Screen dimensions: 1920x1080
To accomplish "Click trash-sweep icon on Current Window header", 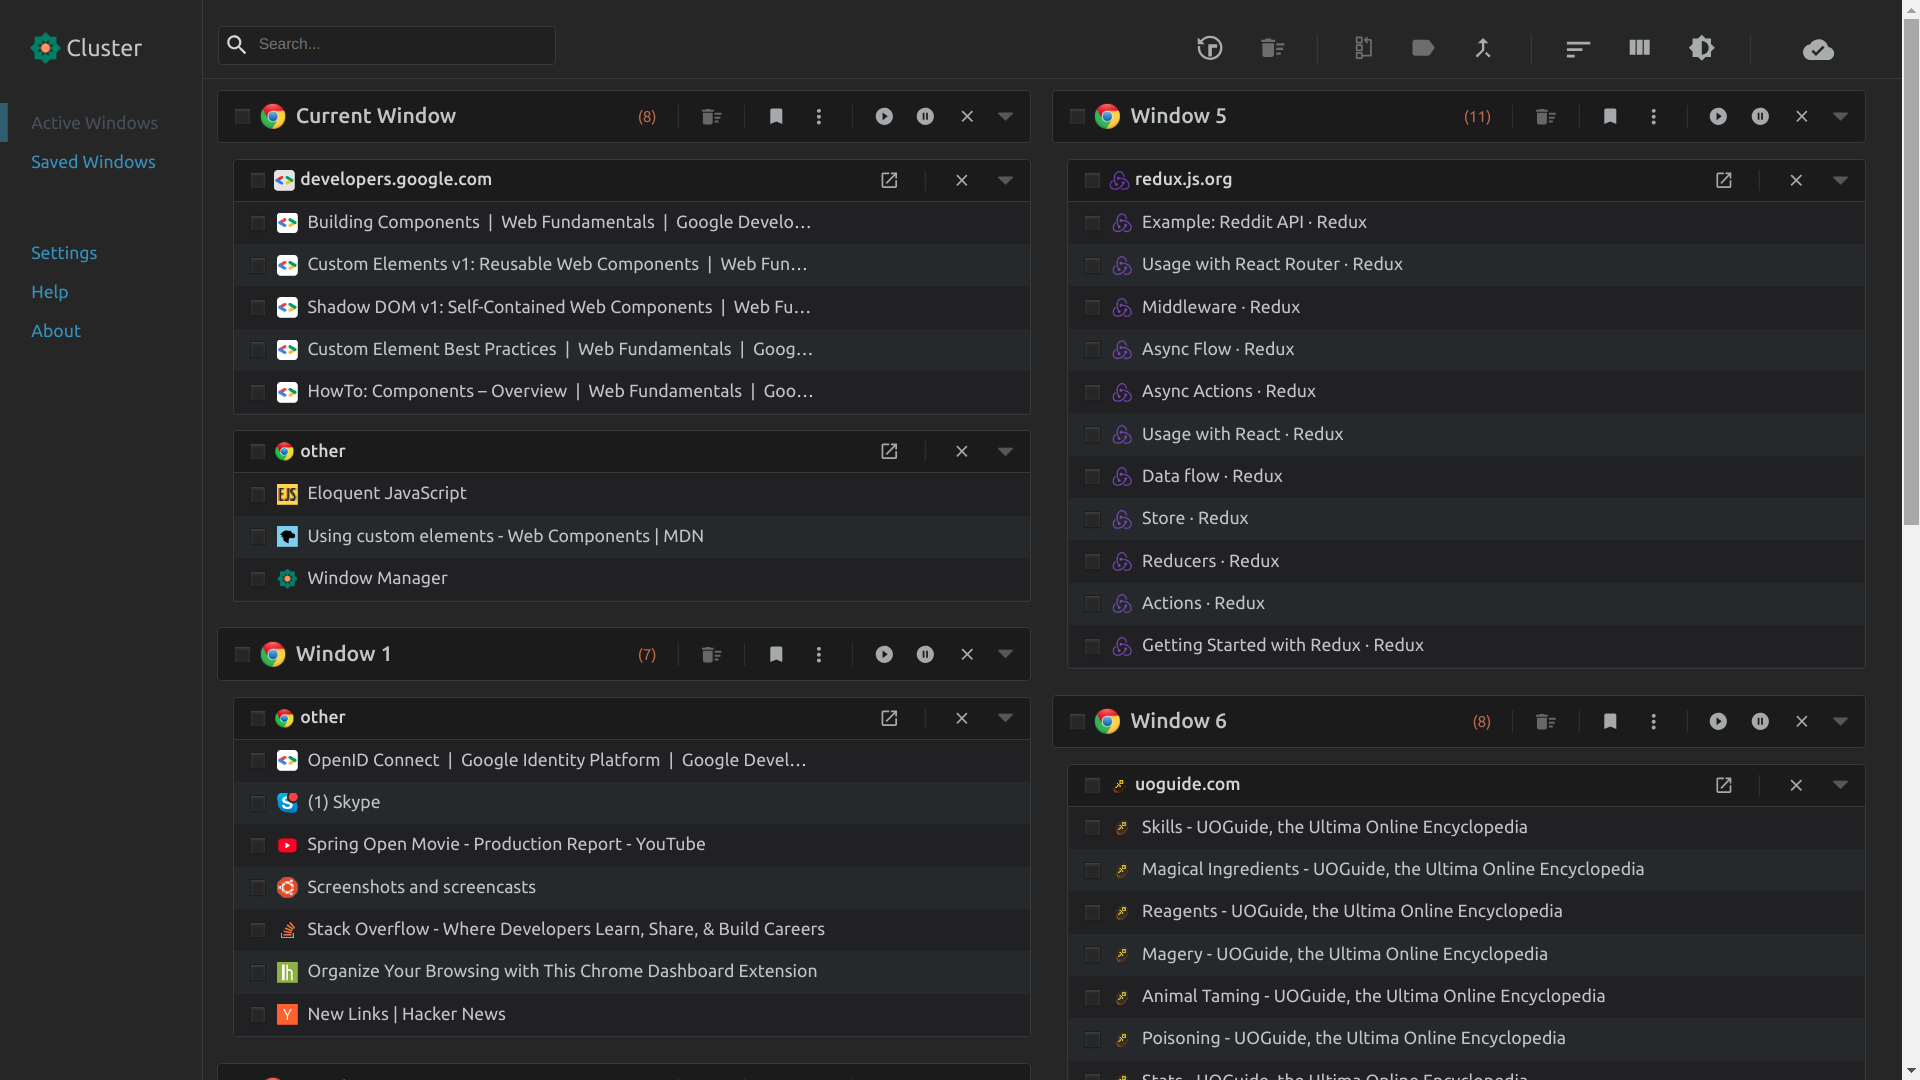I will click(x=712, y=117).
